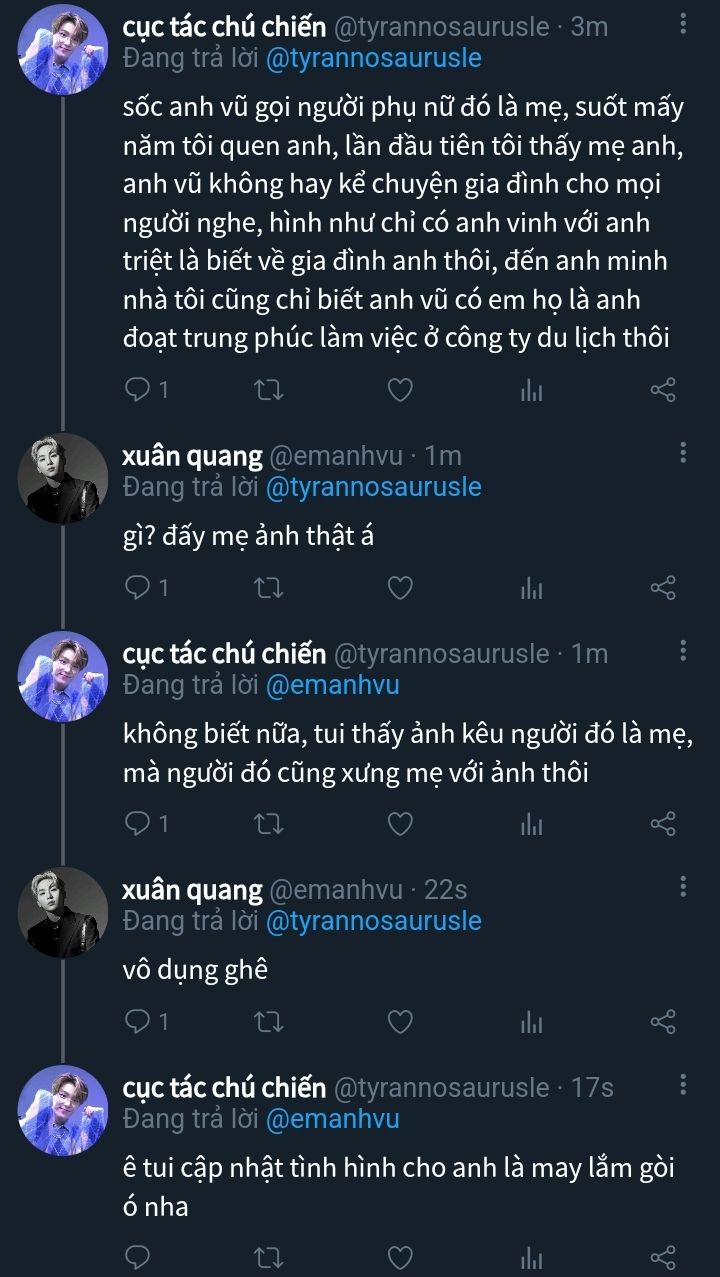
Task: Open more options menu on first tweet
Action: (683, 24)
